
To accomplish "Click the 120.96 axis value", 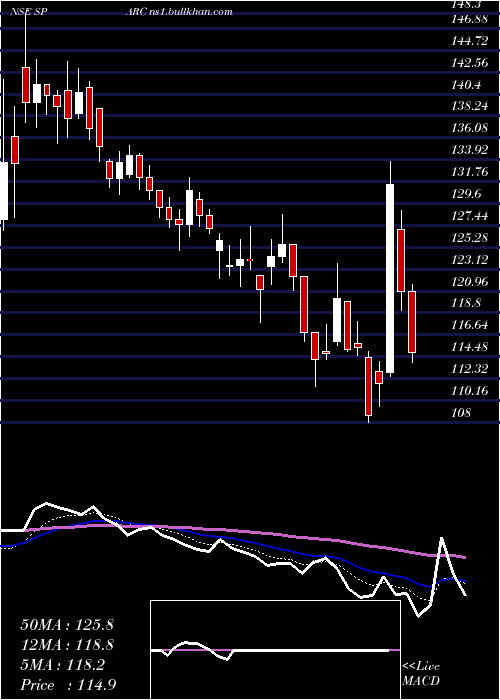I will pyautogui.click(x=470, y=282).
